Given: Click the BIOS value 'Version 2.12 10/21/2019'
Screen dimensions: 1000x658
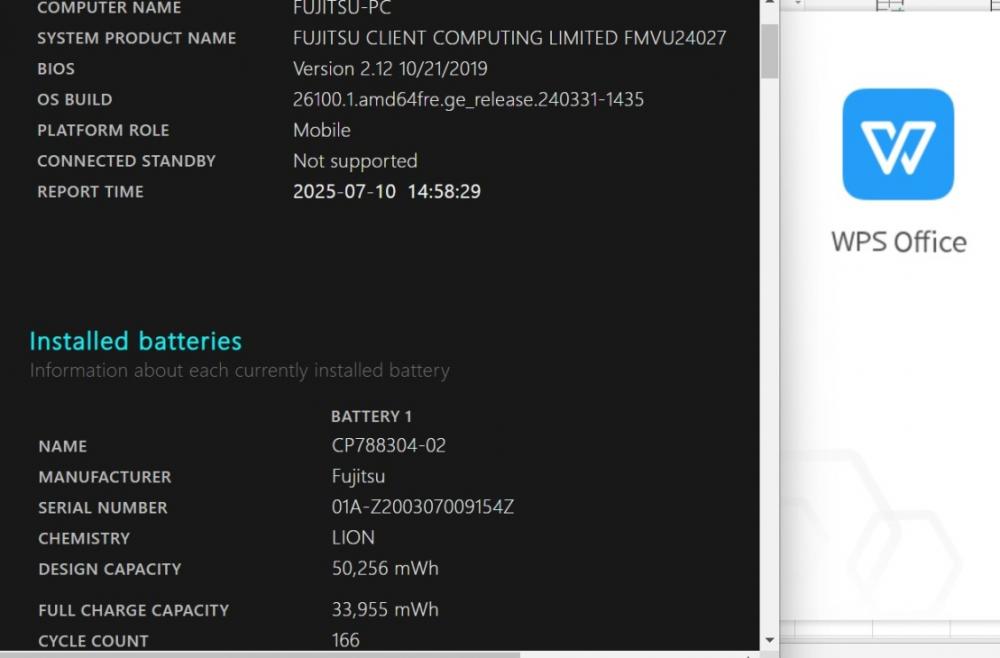Looking at the screenshot, I should (x=390, y=69).
